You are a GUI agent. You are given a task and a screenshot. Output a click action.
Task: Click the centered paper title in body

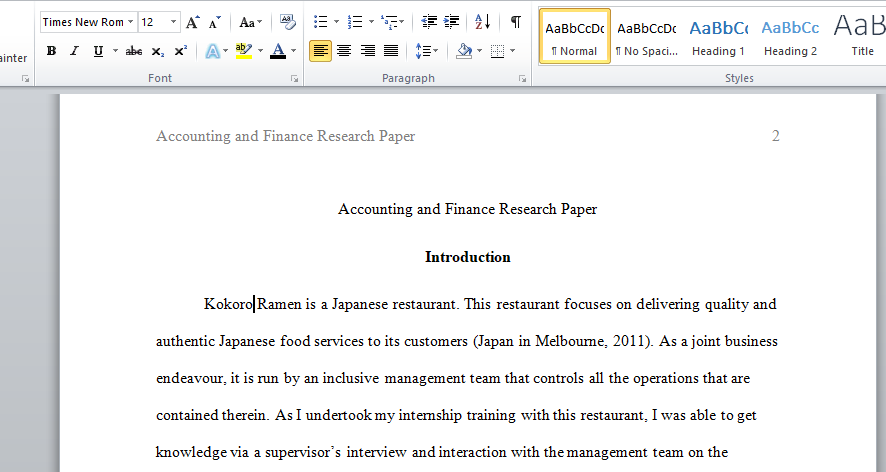pyautogui.click(x=467, y=209)
